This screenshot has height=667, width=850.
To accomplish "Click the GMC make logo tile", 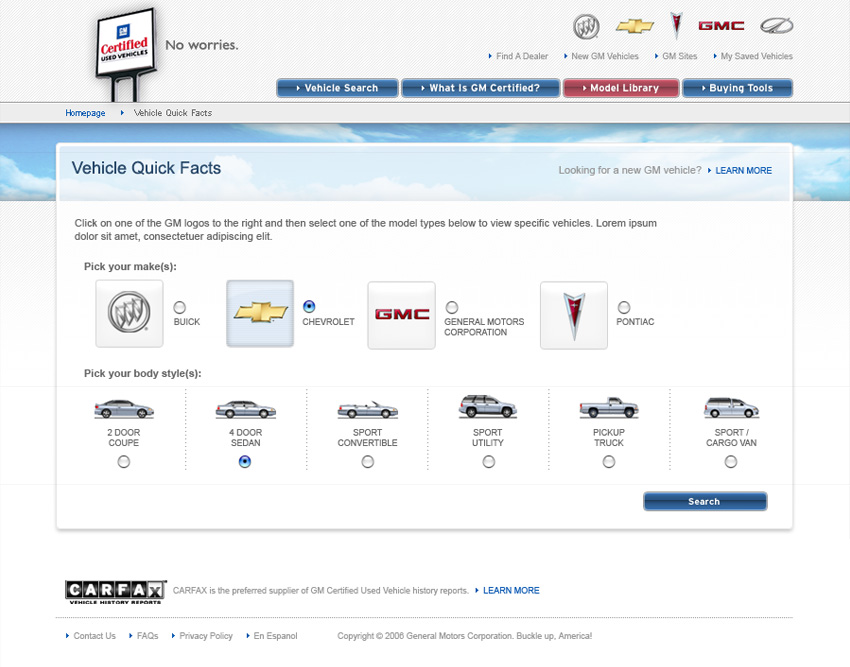I will pyautogui.click(x=401, y=315).
